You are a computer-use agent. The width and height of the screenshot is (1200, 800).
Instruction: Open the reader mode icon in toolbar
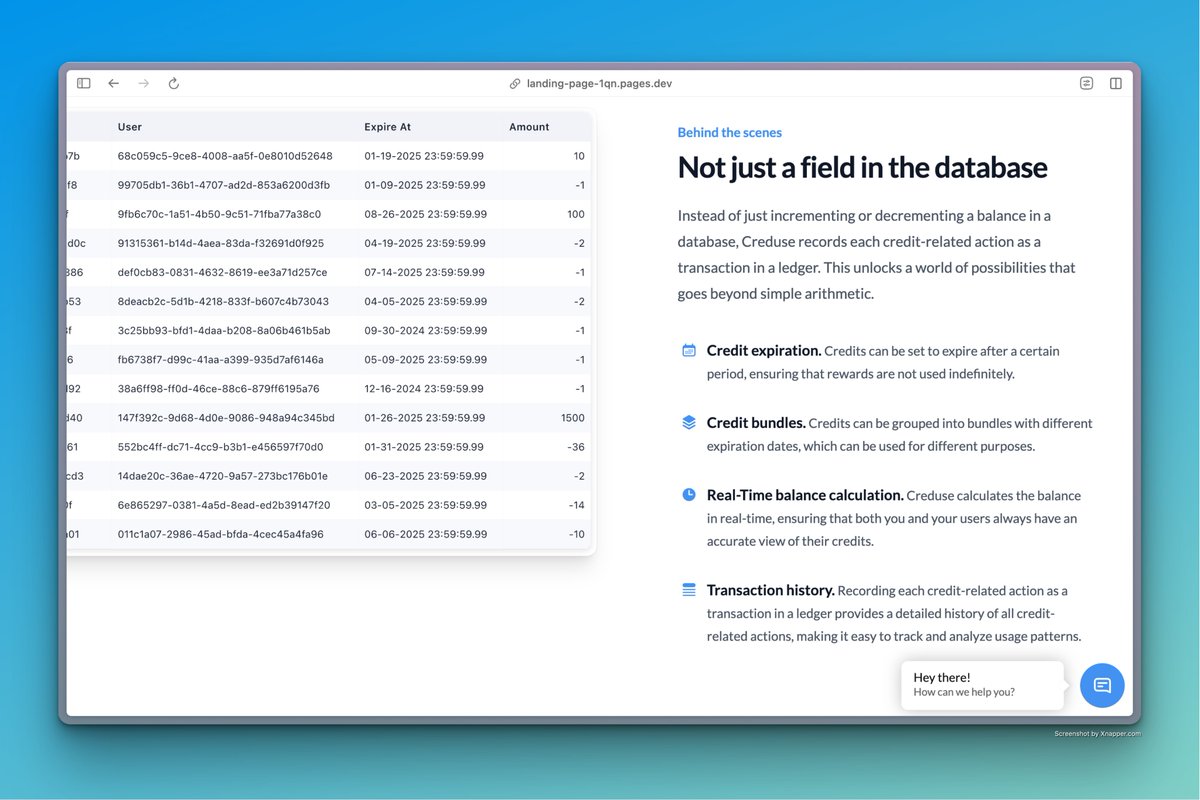[x=1086, y=84]
